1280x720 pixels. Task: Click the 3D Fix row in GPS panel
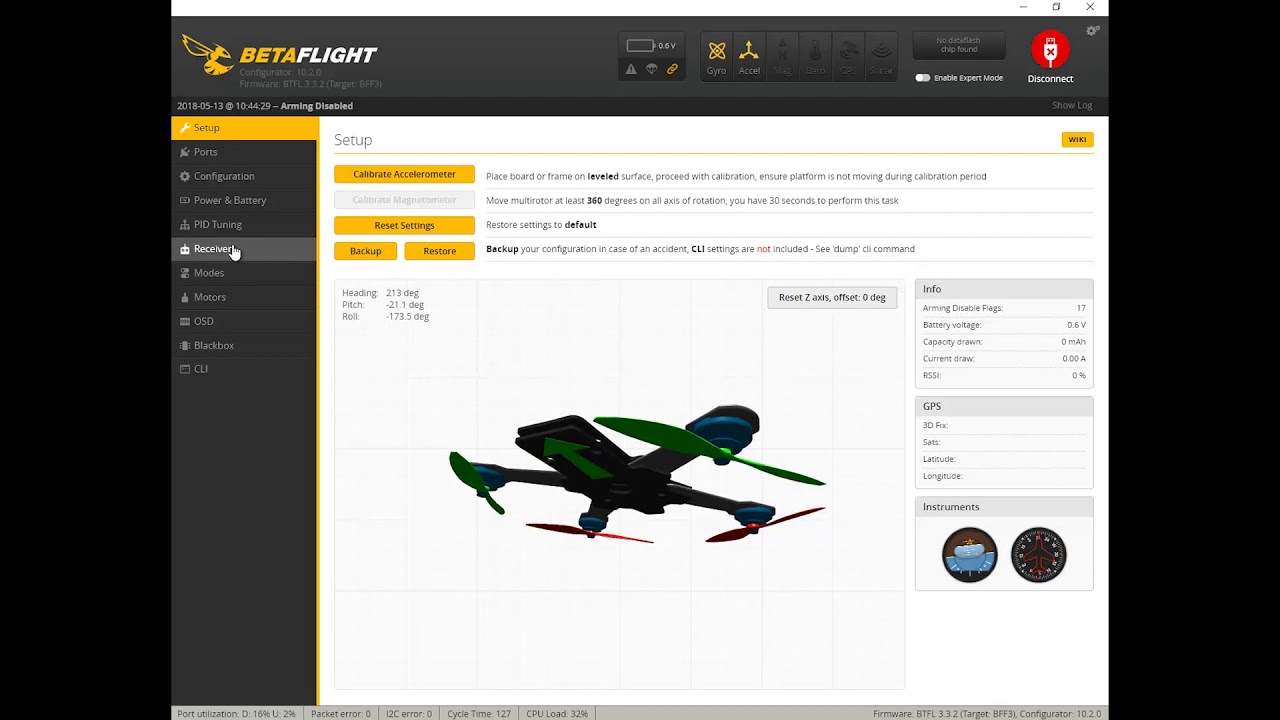1004,426
